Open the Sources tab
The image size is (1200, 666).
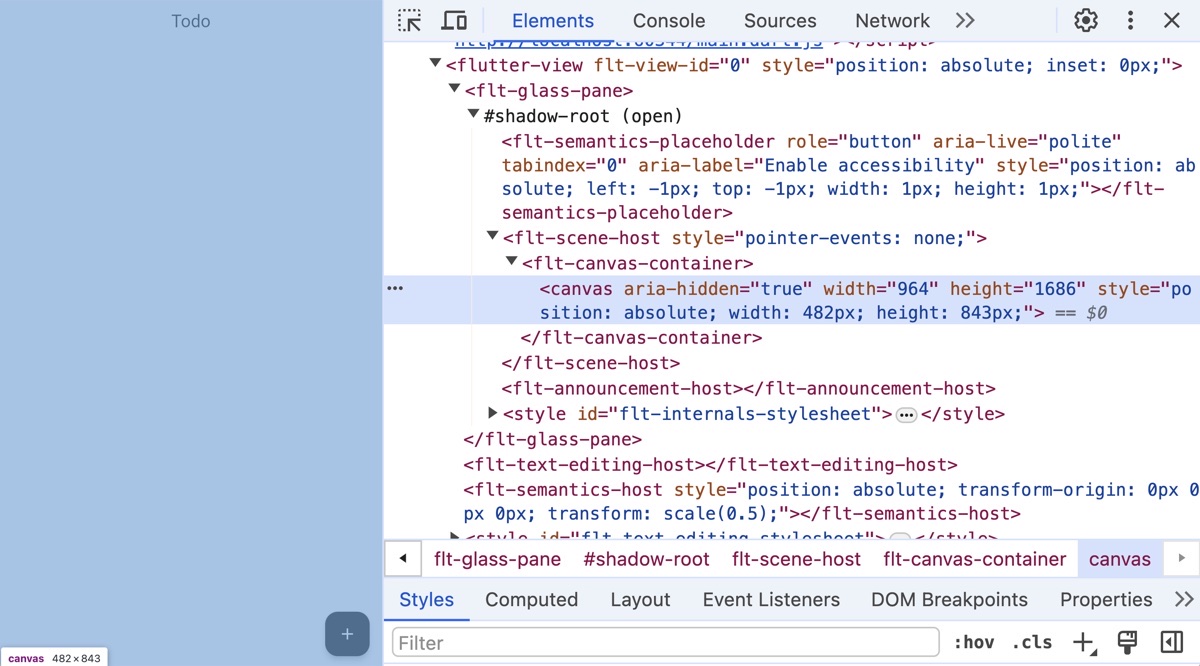tap(780, 20)
